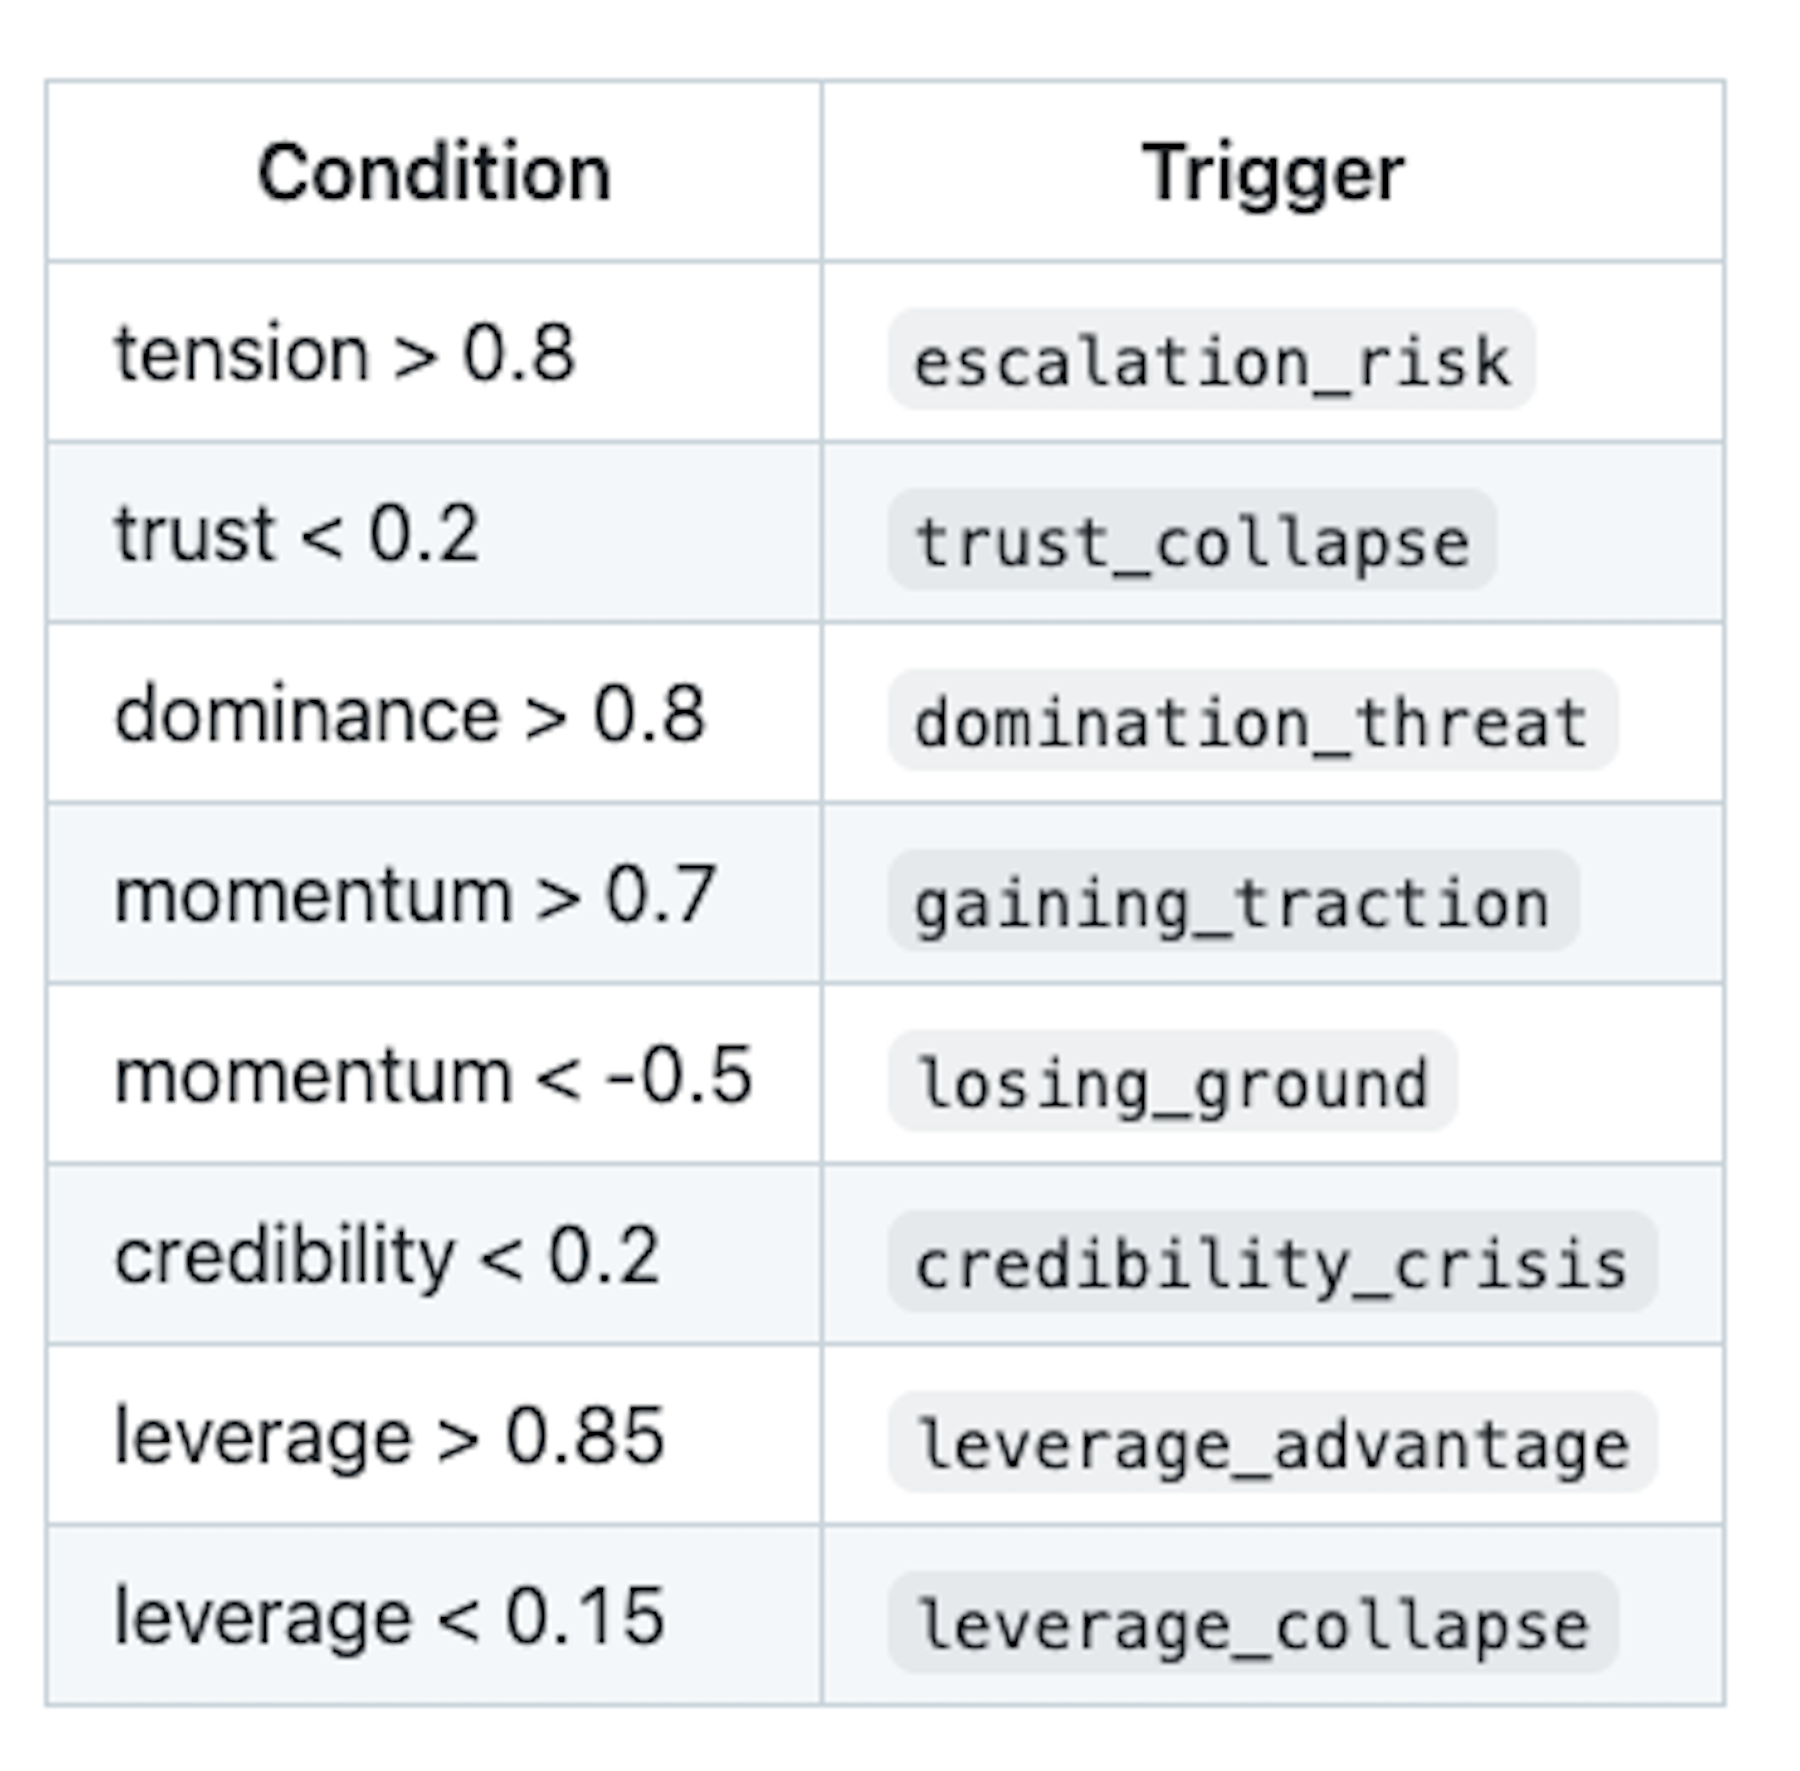Click the tension > 0.8 cell
The width and height of the screenshot is (1800, 1771).
(434, 352)
